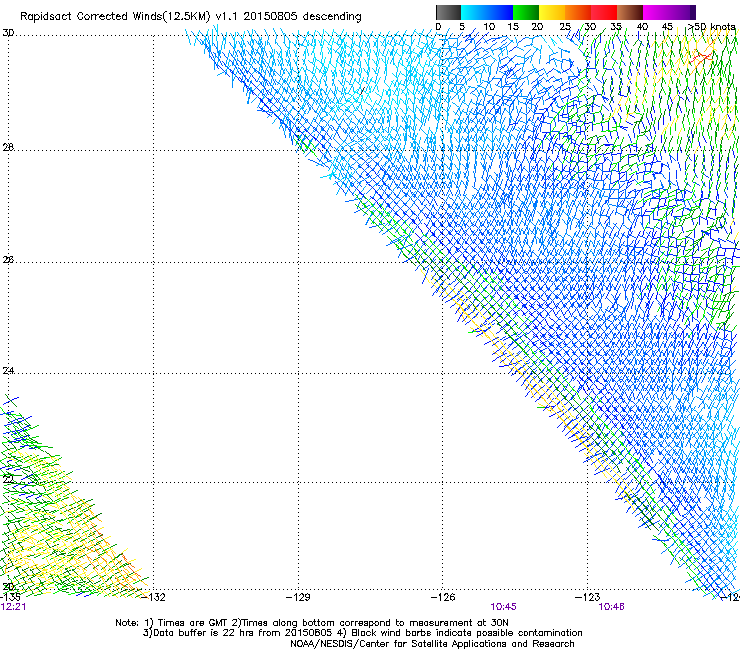740x650 pixels.
Task: Click the purple time stamp '12:21'
Action: [x=13, y=607]
